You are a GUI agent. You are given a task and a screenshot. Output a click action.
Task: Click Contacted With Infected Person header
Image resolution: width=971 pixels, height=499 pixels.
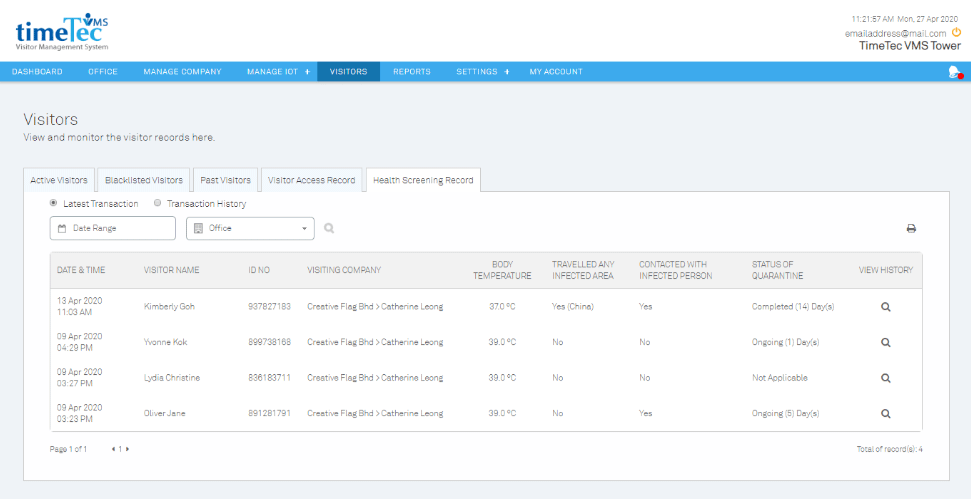tap(676, 270)
